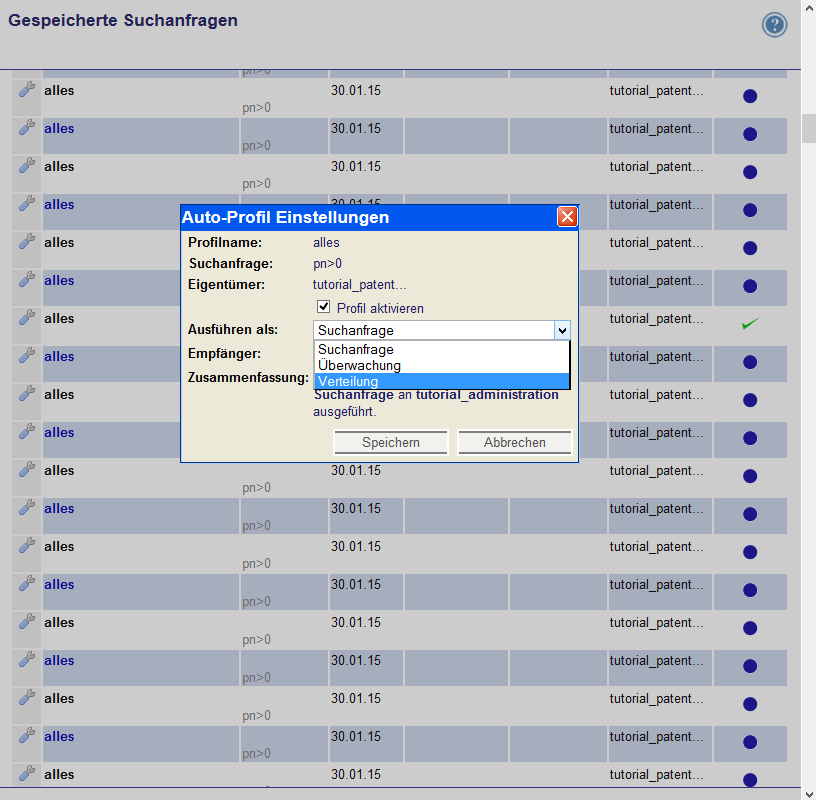Click tutorial_patent... in the green-checkmark row
This screenshot has width=816, height=800.
657,319
